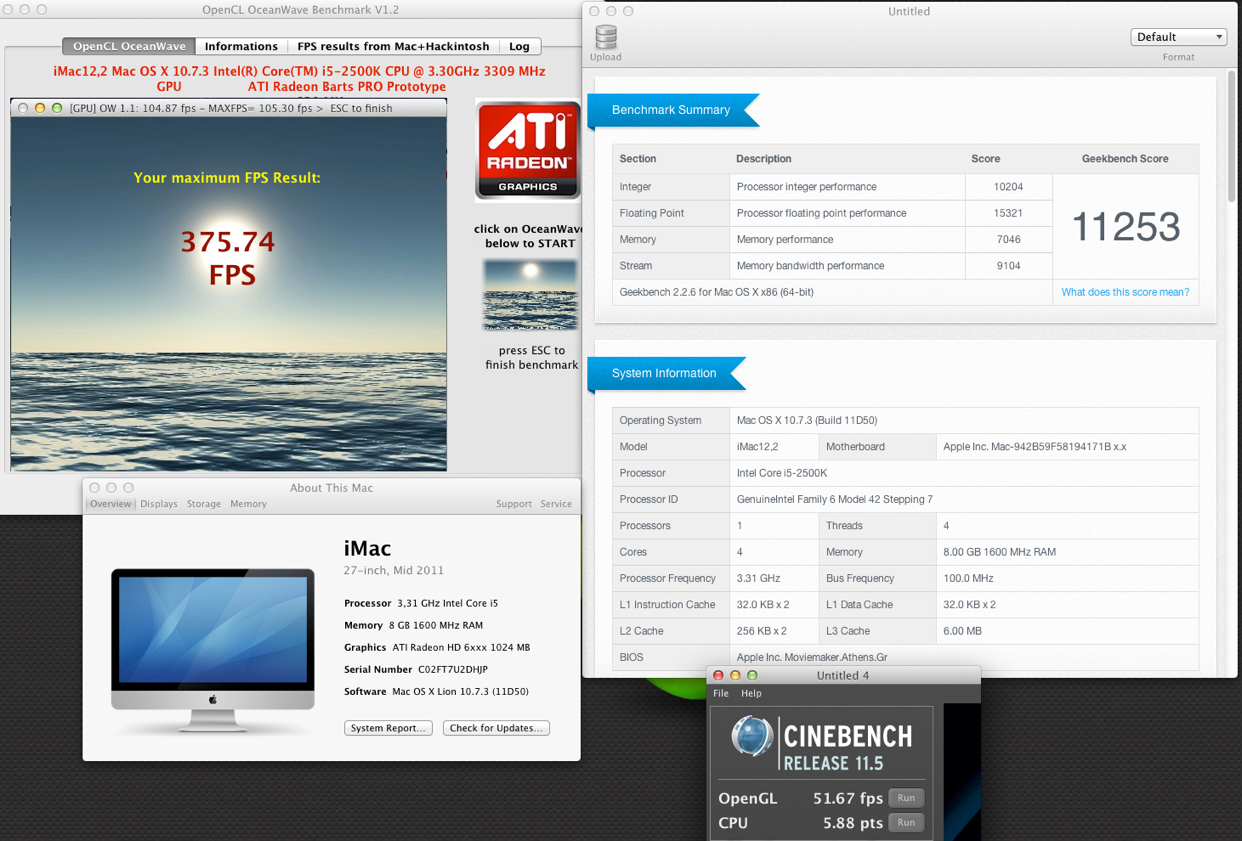This screenshot has height=841, width=1242.
Task: Open the Cinebench File menu
Action: coord(721,693)
